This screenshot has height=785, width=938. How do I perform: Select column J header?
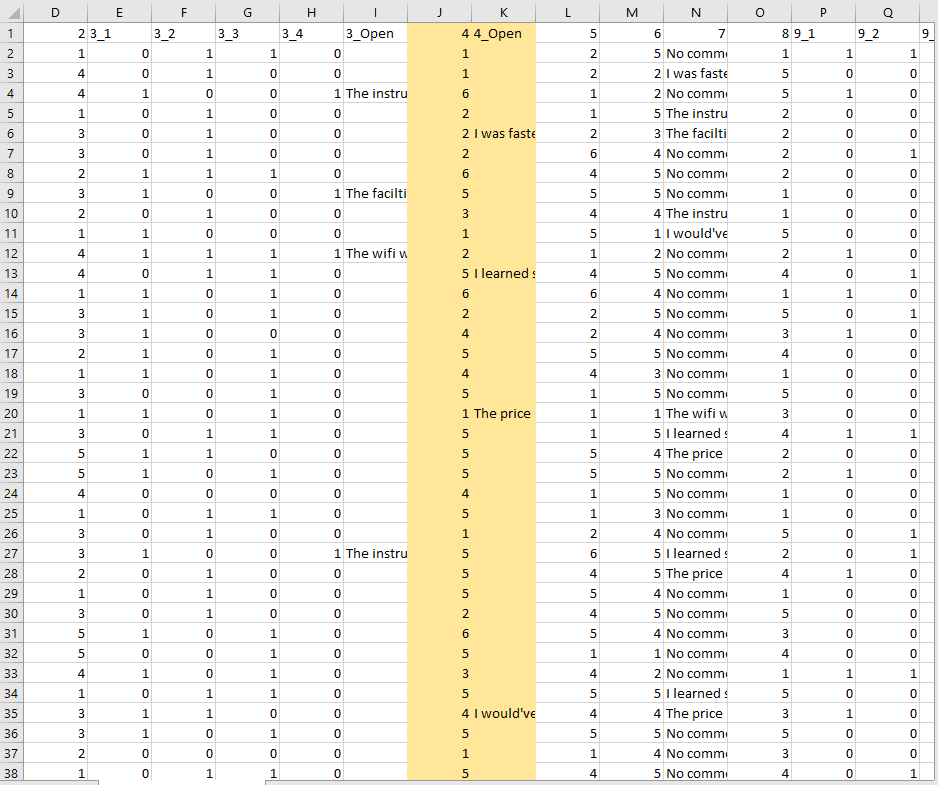(439, 12)
